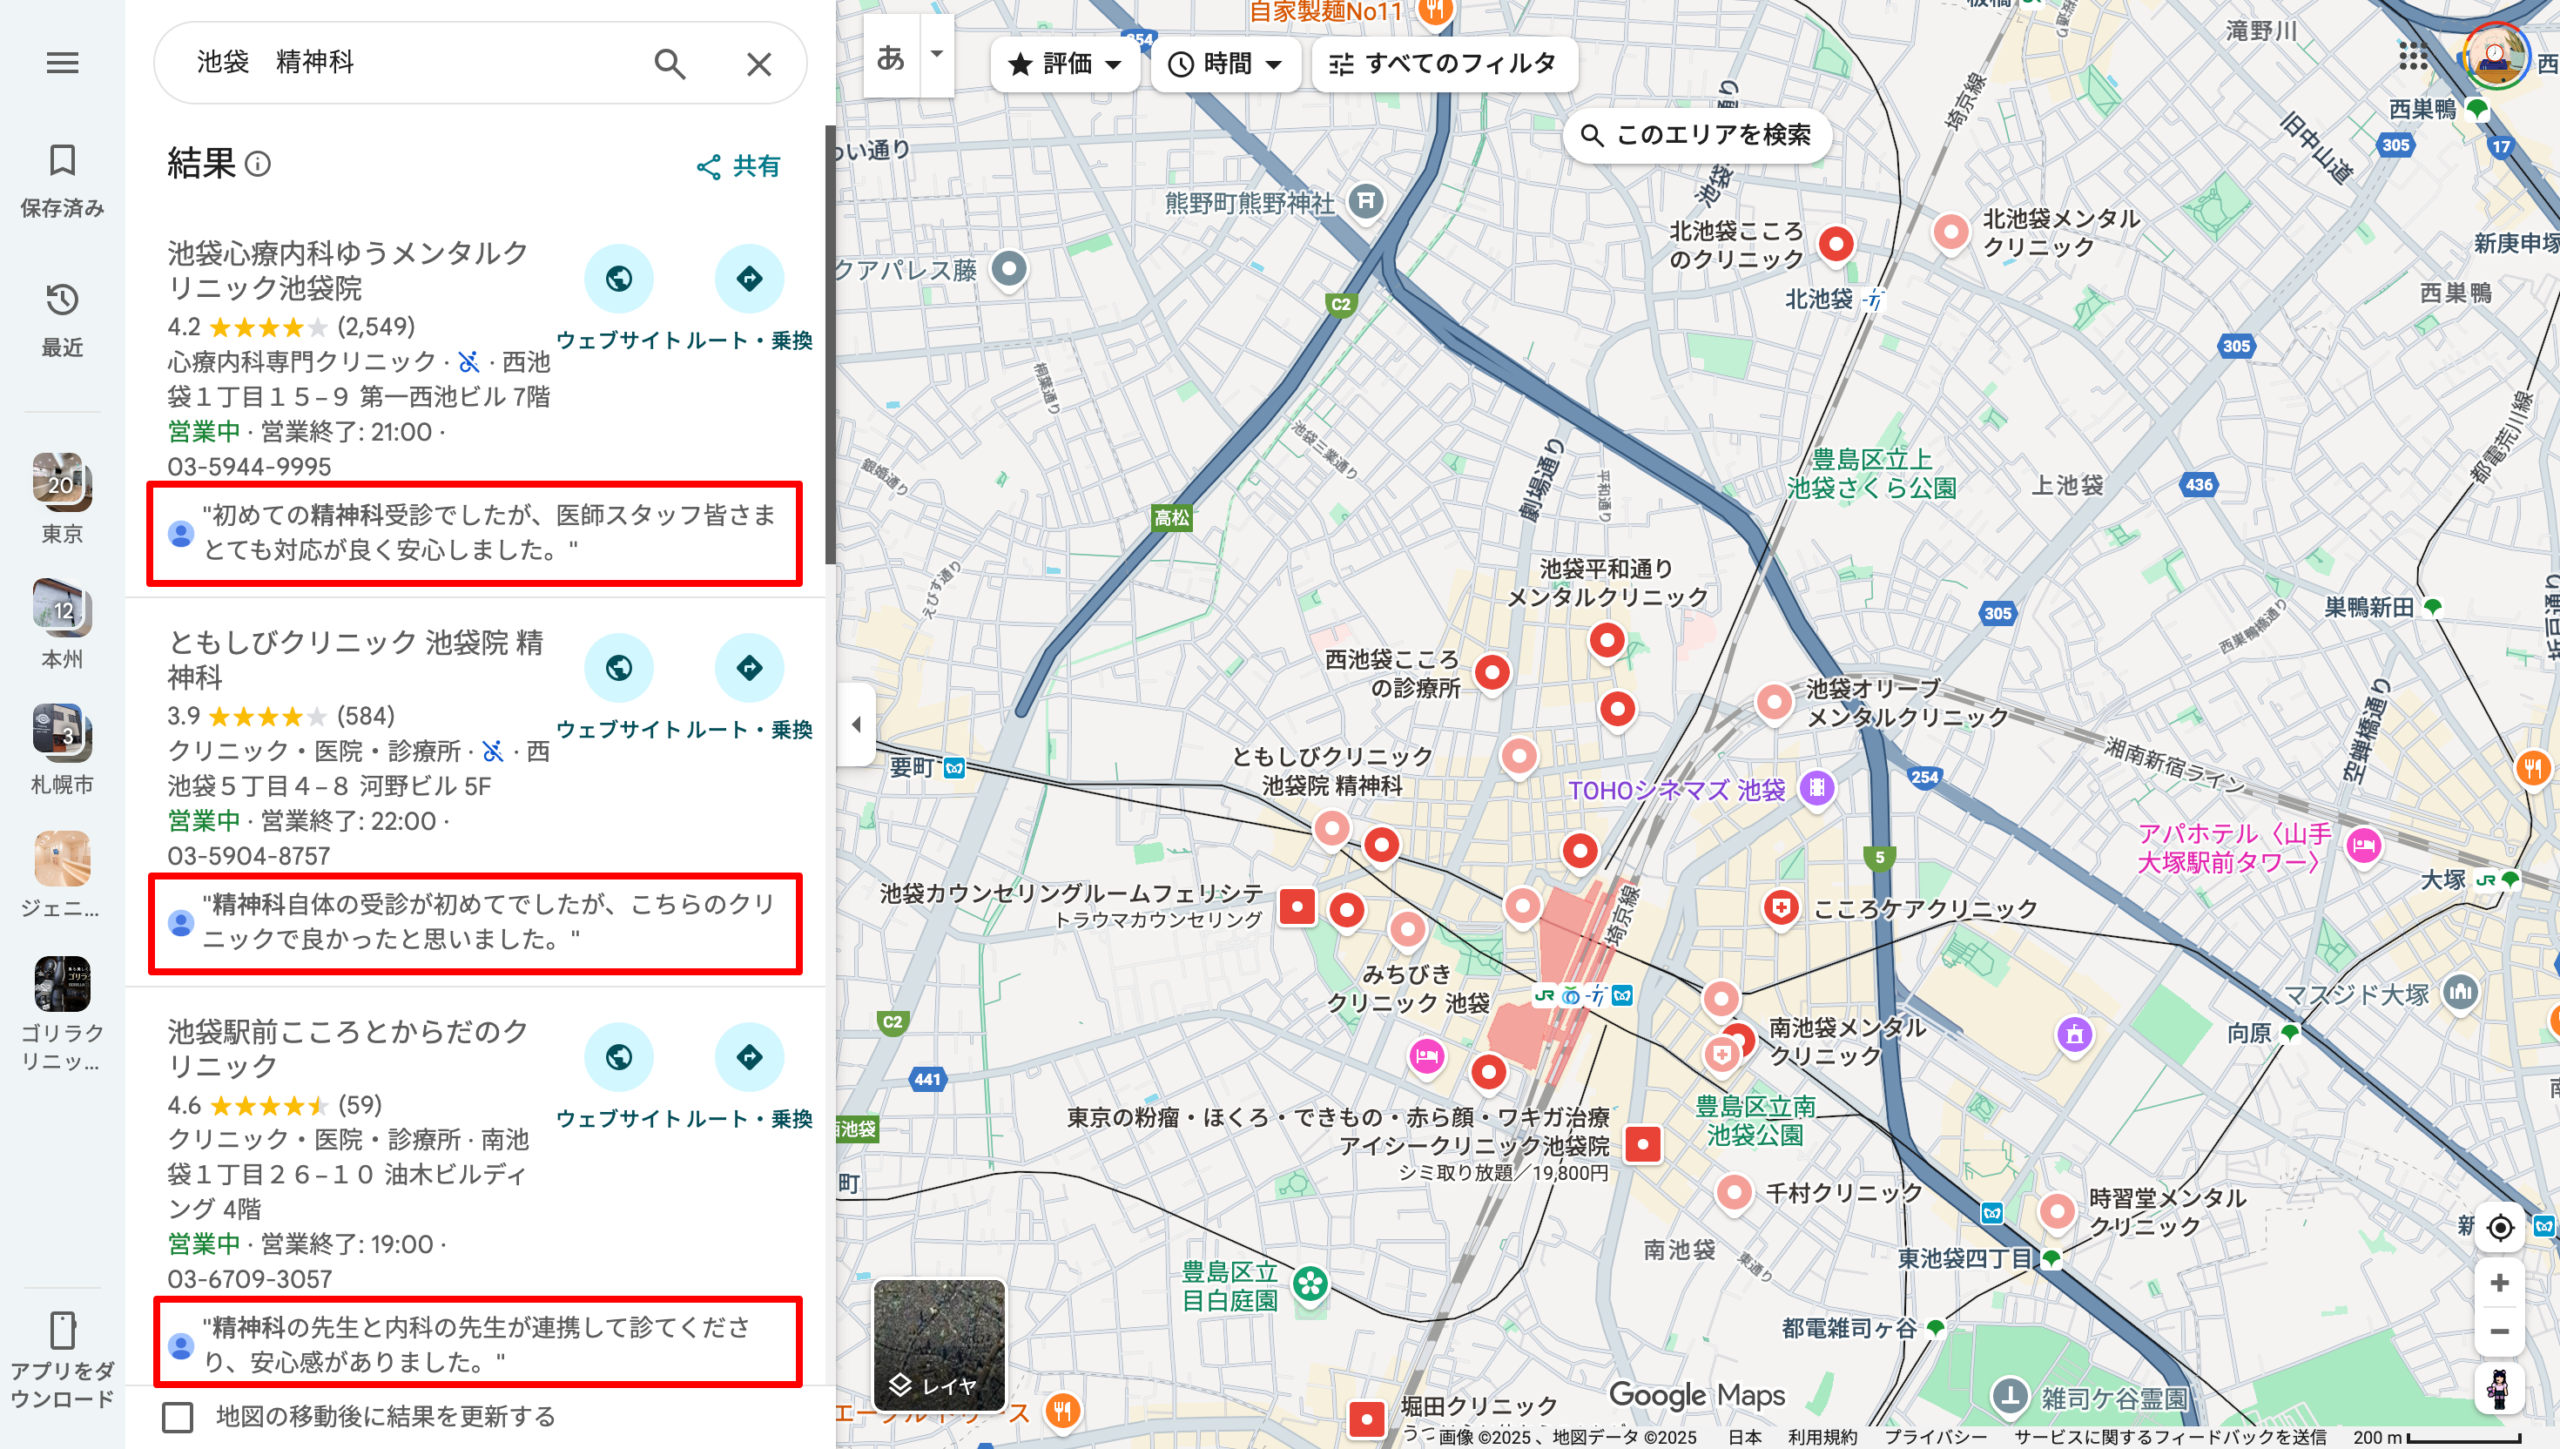
Task: Click the my-location crosshair icon
Action: coord(2499,1228)
